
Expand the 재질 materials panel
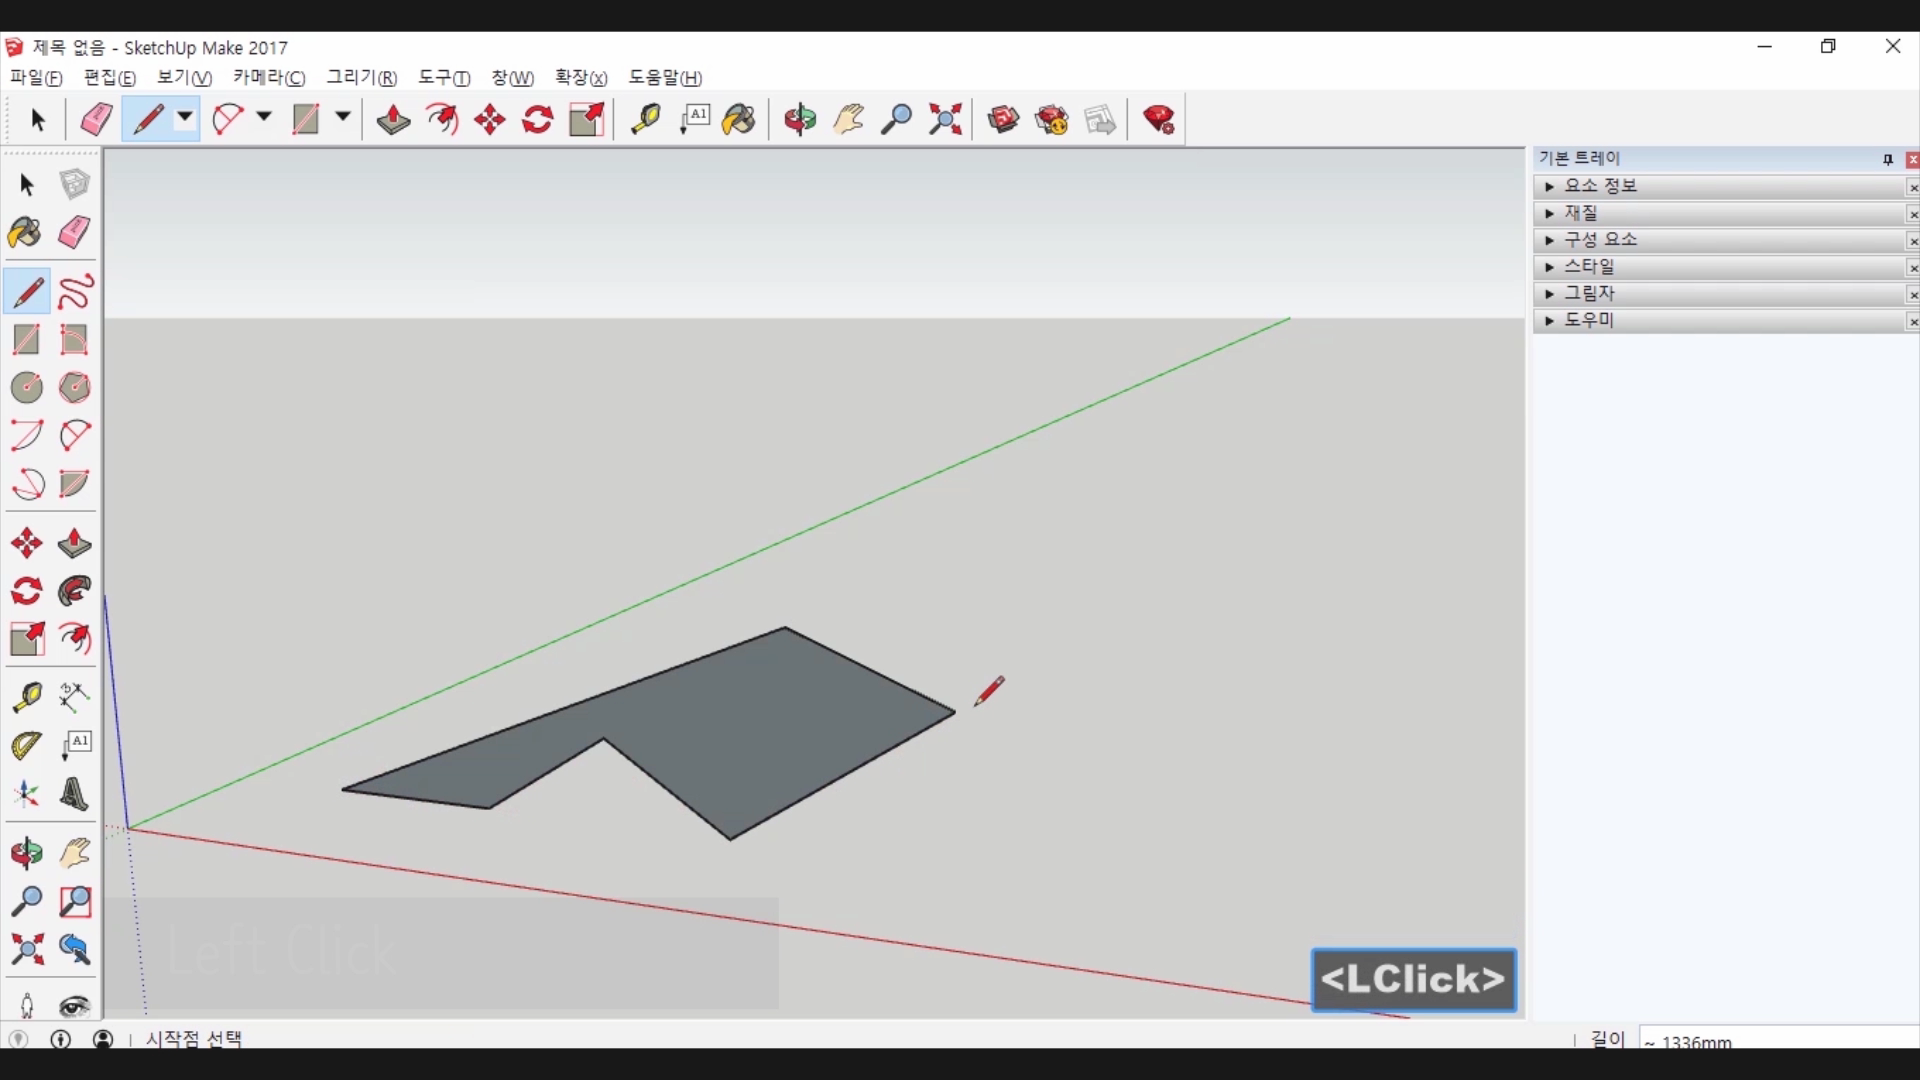click(x=1549, y=213)
